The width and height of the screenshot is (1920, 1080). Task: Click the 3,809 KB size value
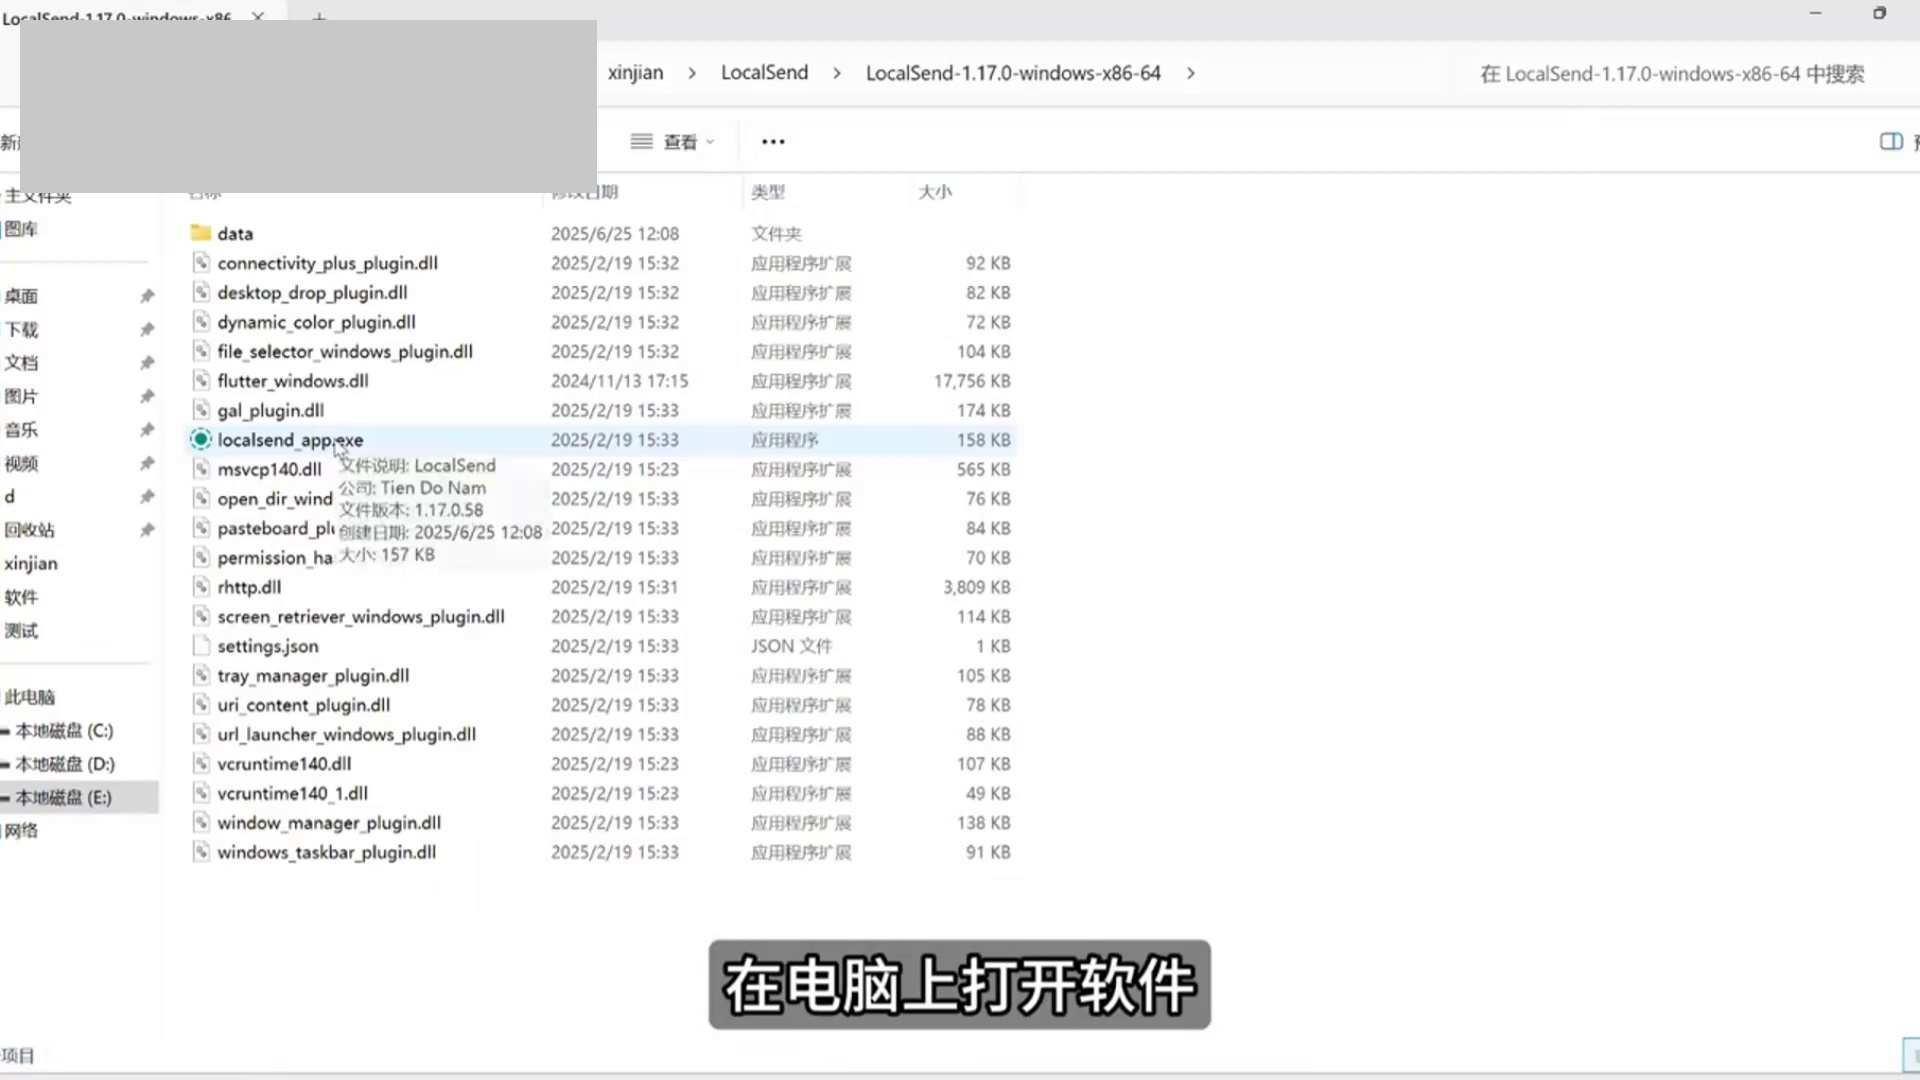click(976, 587)
